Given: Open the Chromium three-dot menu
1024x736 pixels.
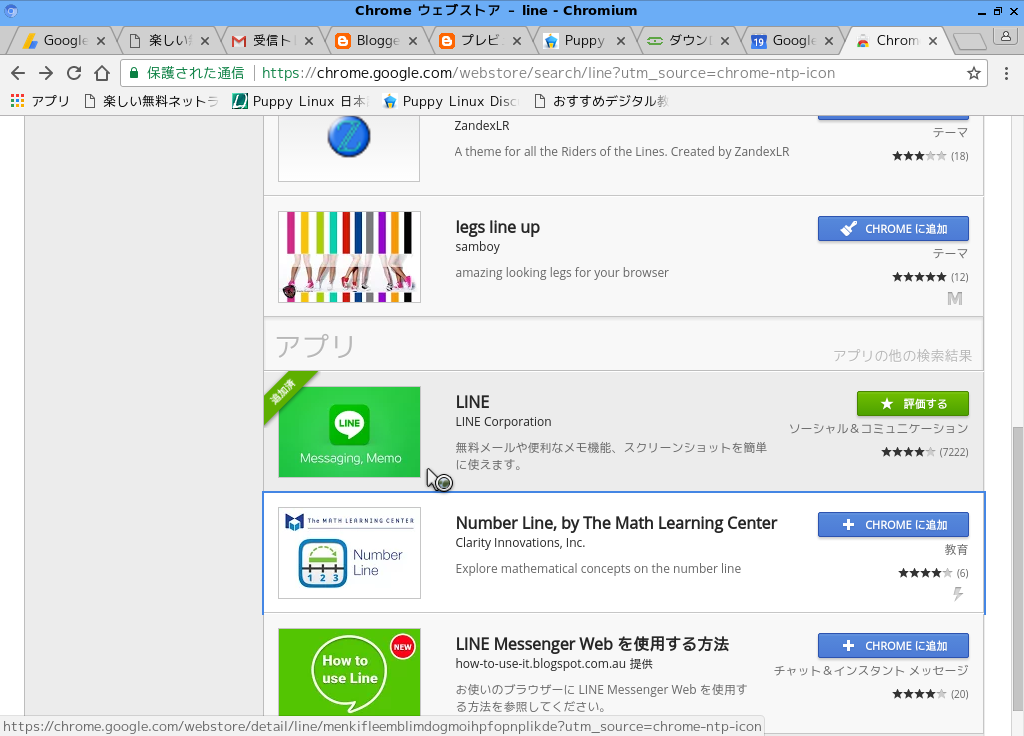Looking at the screenshot, I should pos(1008,73).
